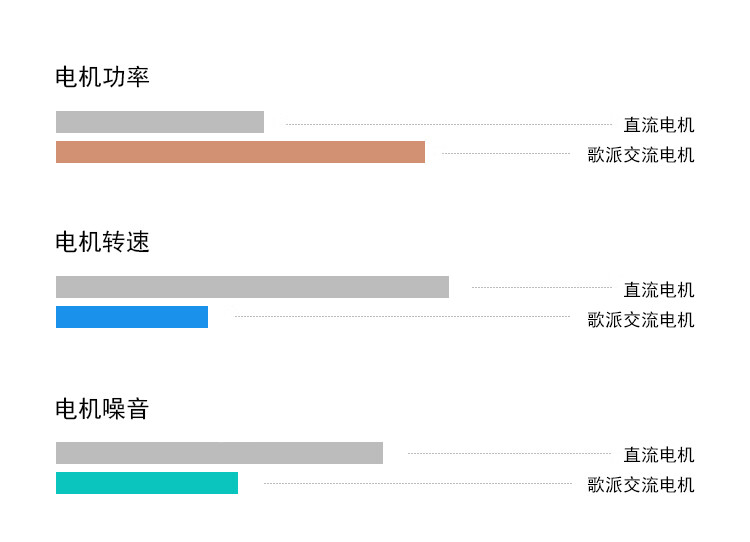Click the 直流电机 label in 电机噪音 section
The width and height of the screenshot is (750, 542).
pos(658,455)
